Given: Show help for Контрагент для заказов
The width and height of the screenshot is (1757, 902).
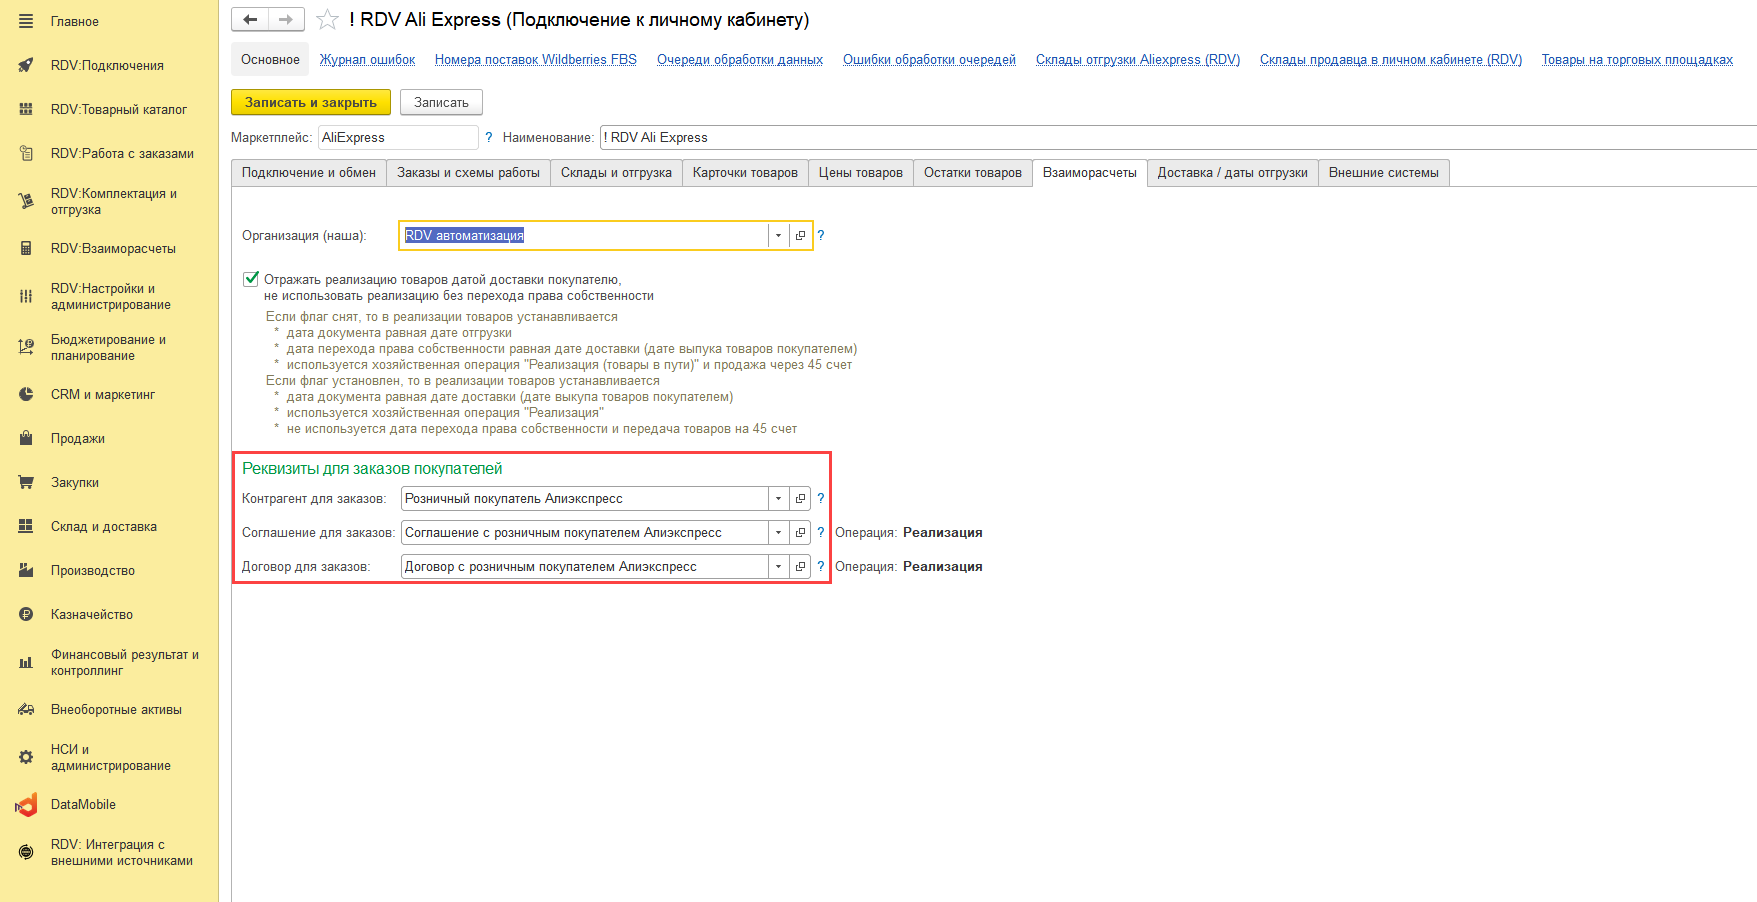Looking at the screenshot, I should 821,498.
